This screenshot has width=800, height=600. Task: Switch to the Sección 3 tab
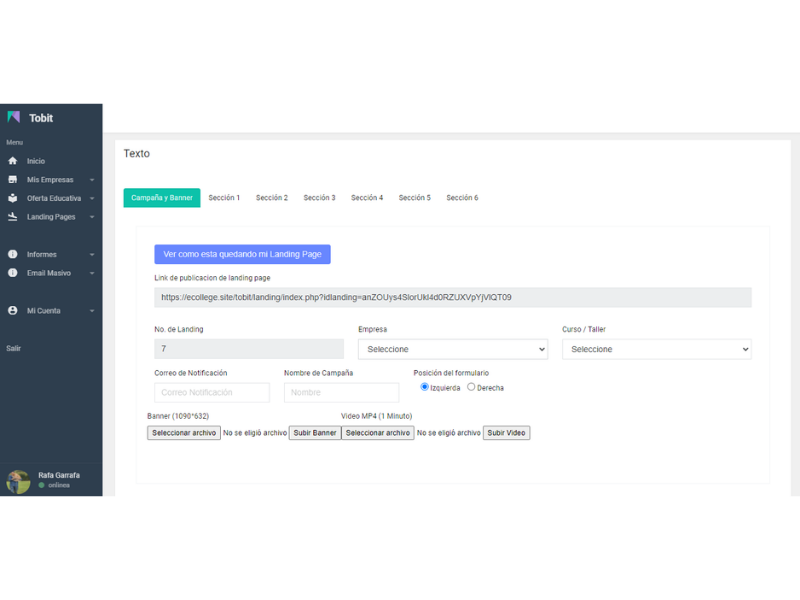coord(319,198)
